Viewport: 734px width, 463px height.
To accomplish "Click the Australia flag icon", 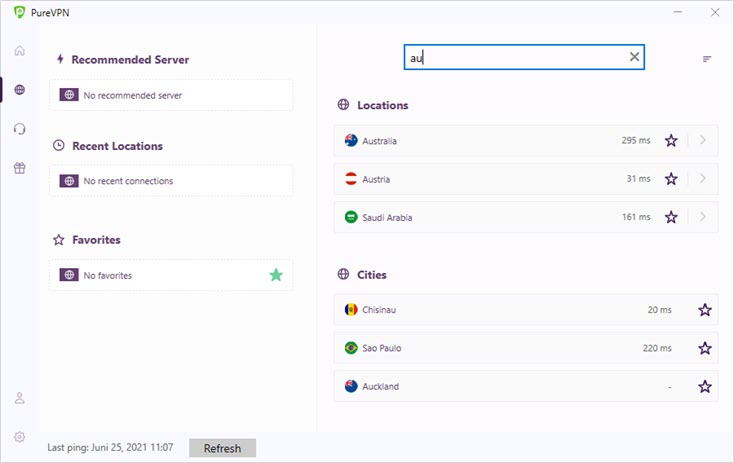I will click(x=351, y=140).
